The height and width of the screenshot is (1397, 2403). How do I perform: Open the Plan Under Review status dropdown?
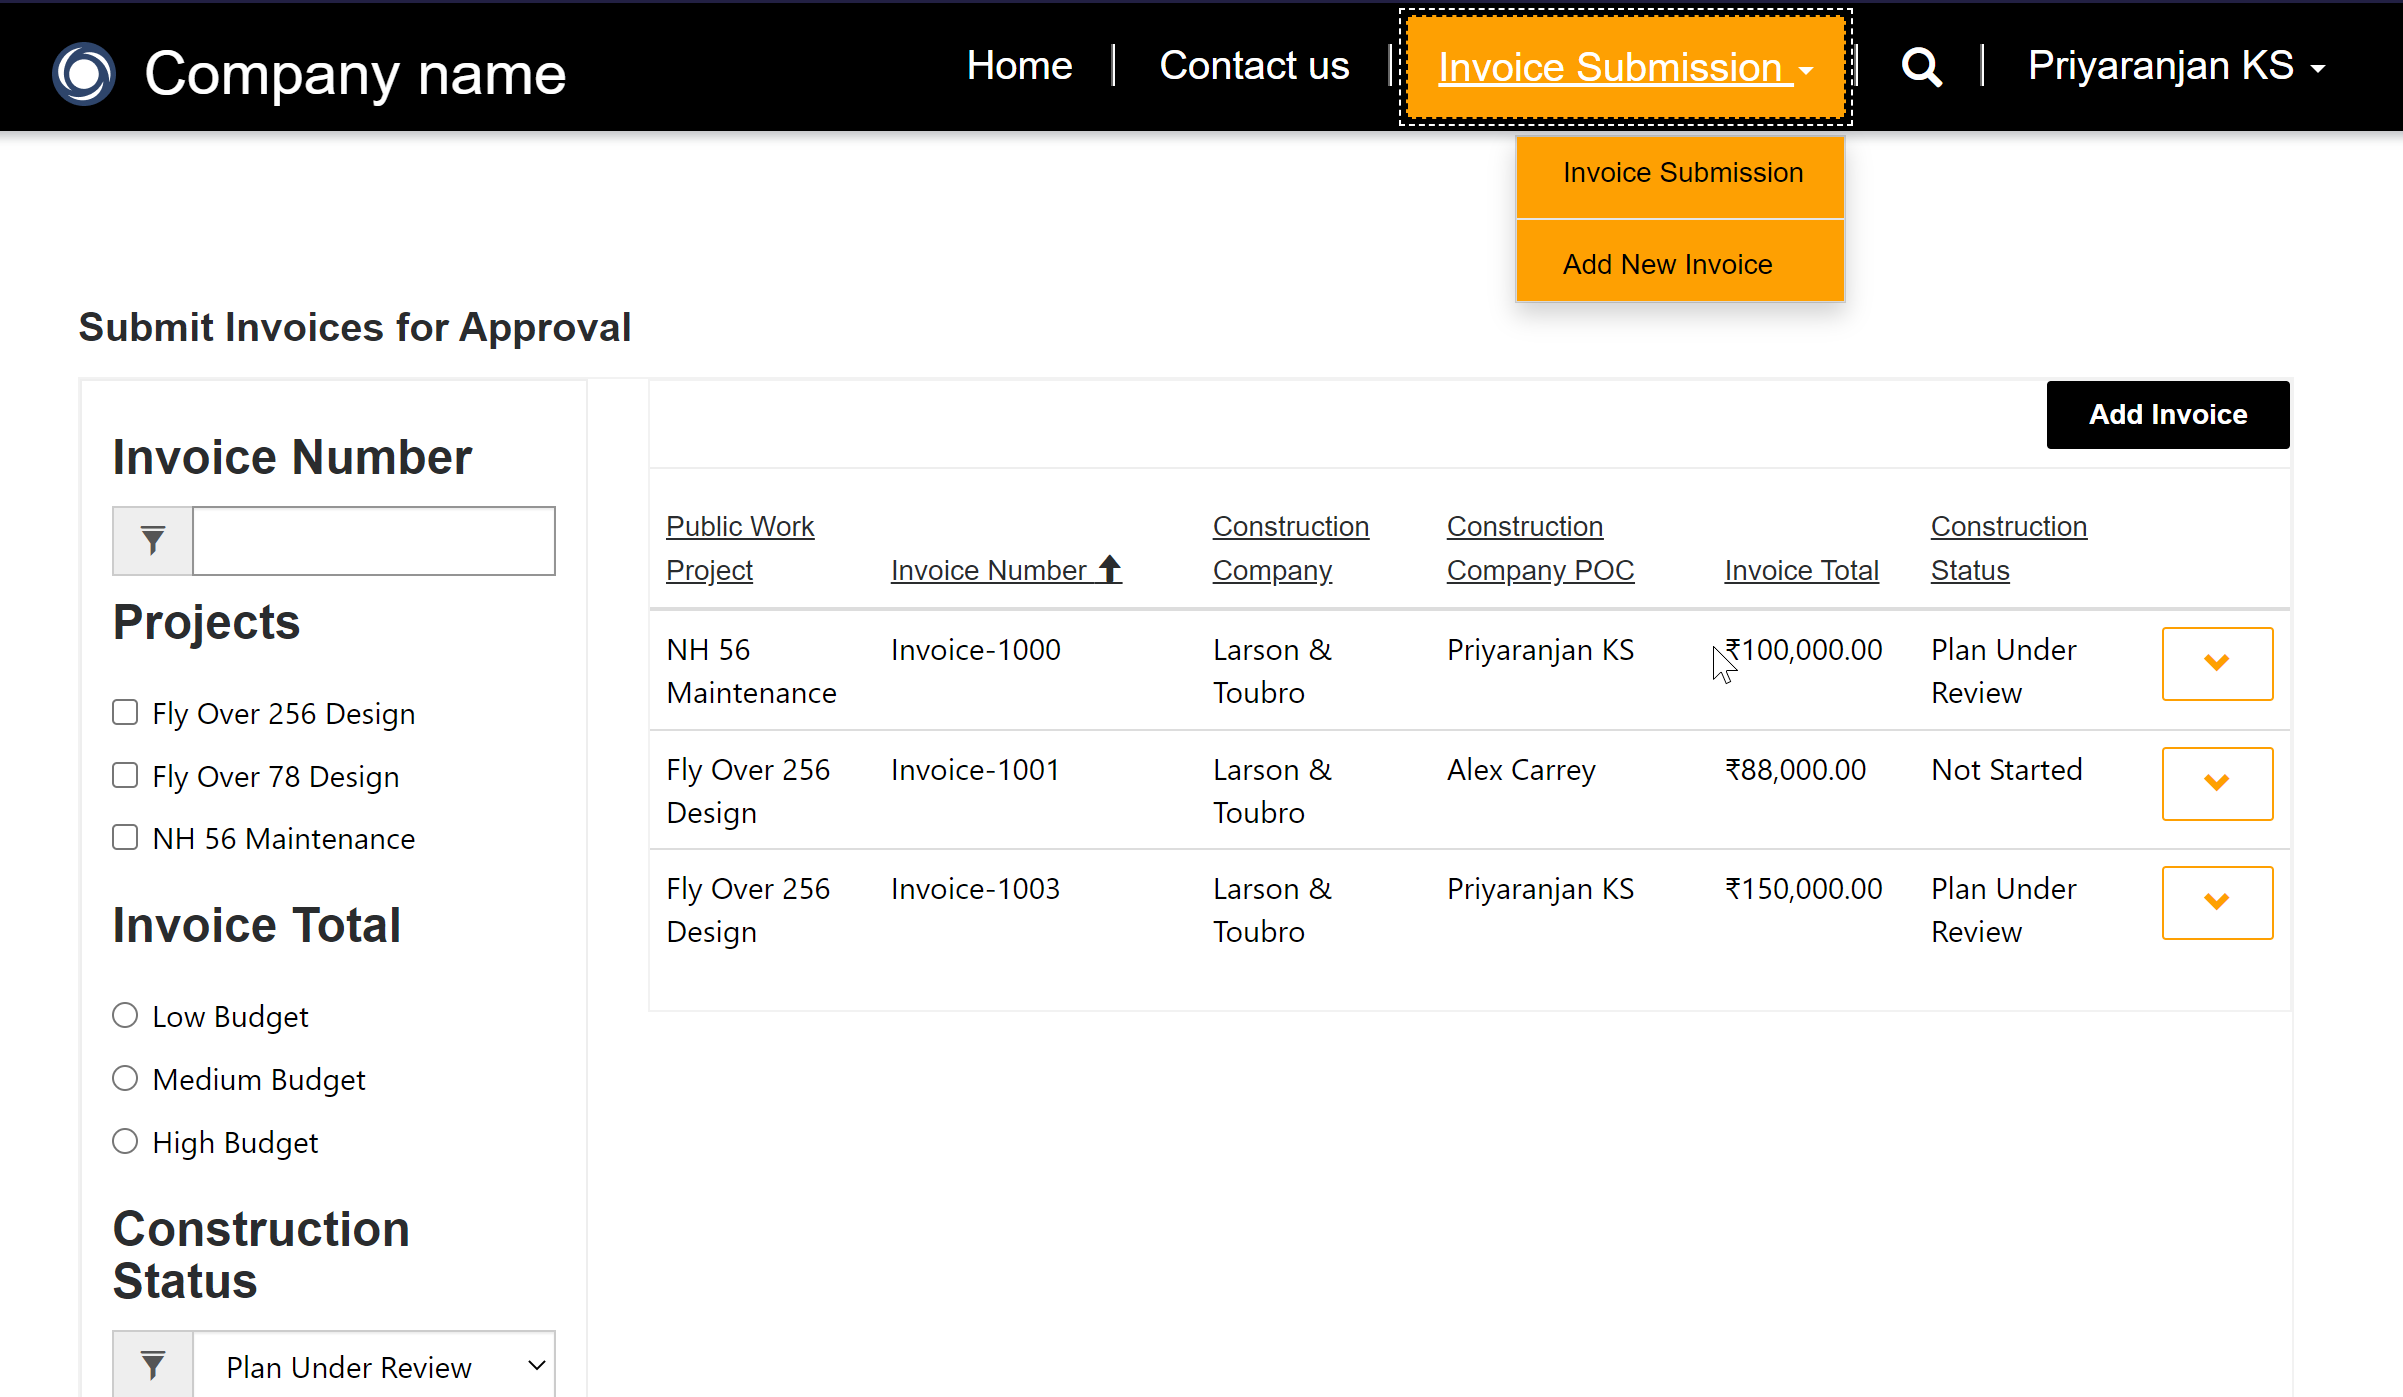(x=373, y=1366)
